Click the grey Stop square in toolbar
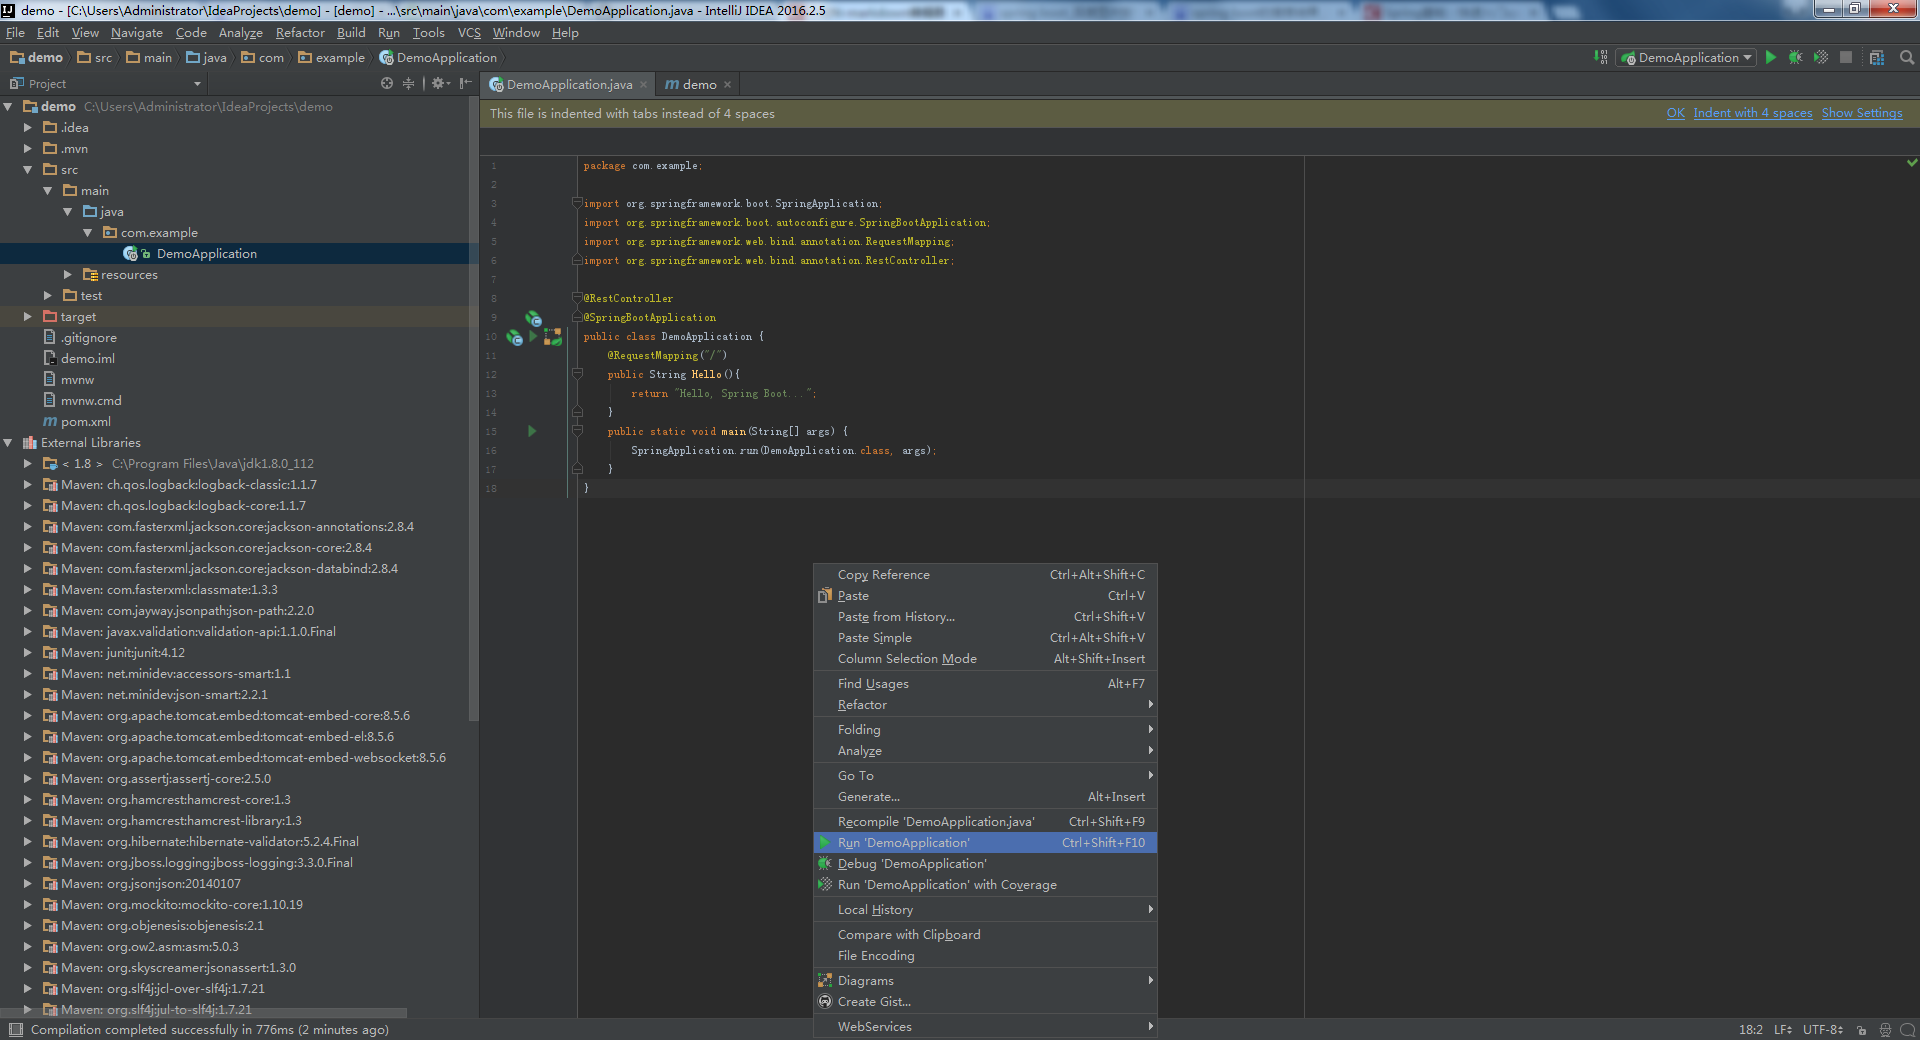 click(x=1846, y=58)
